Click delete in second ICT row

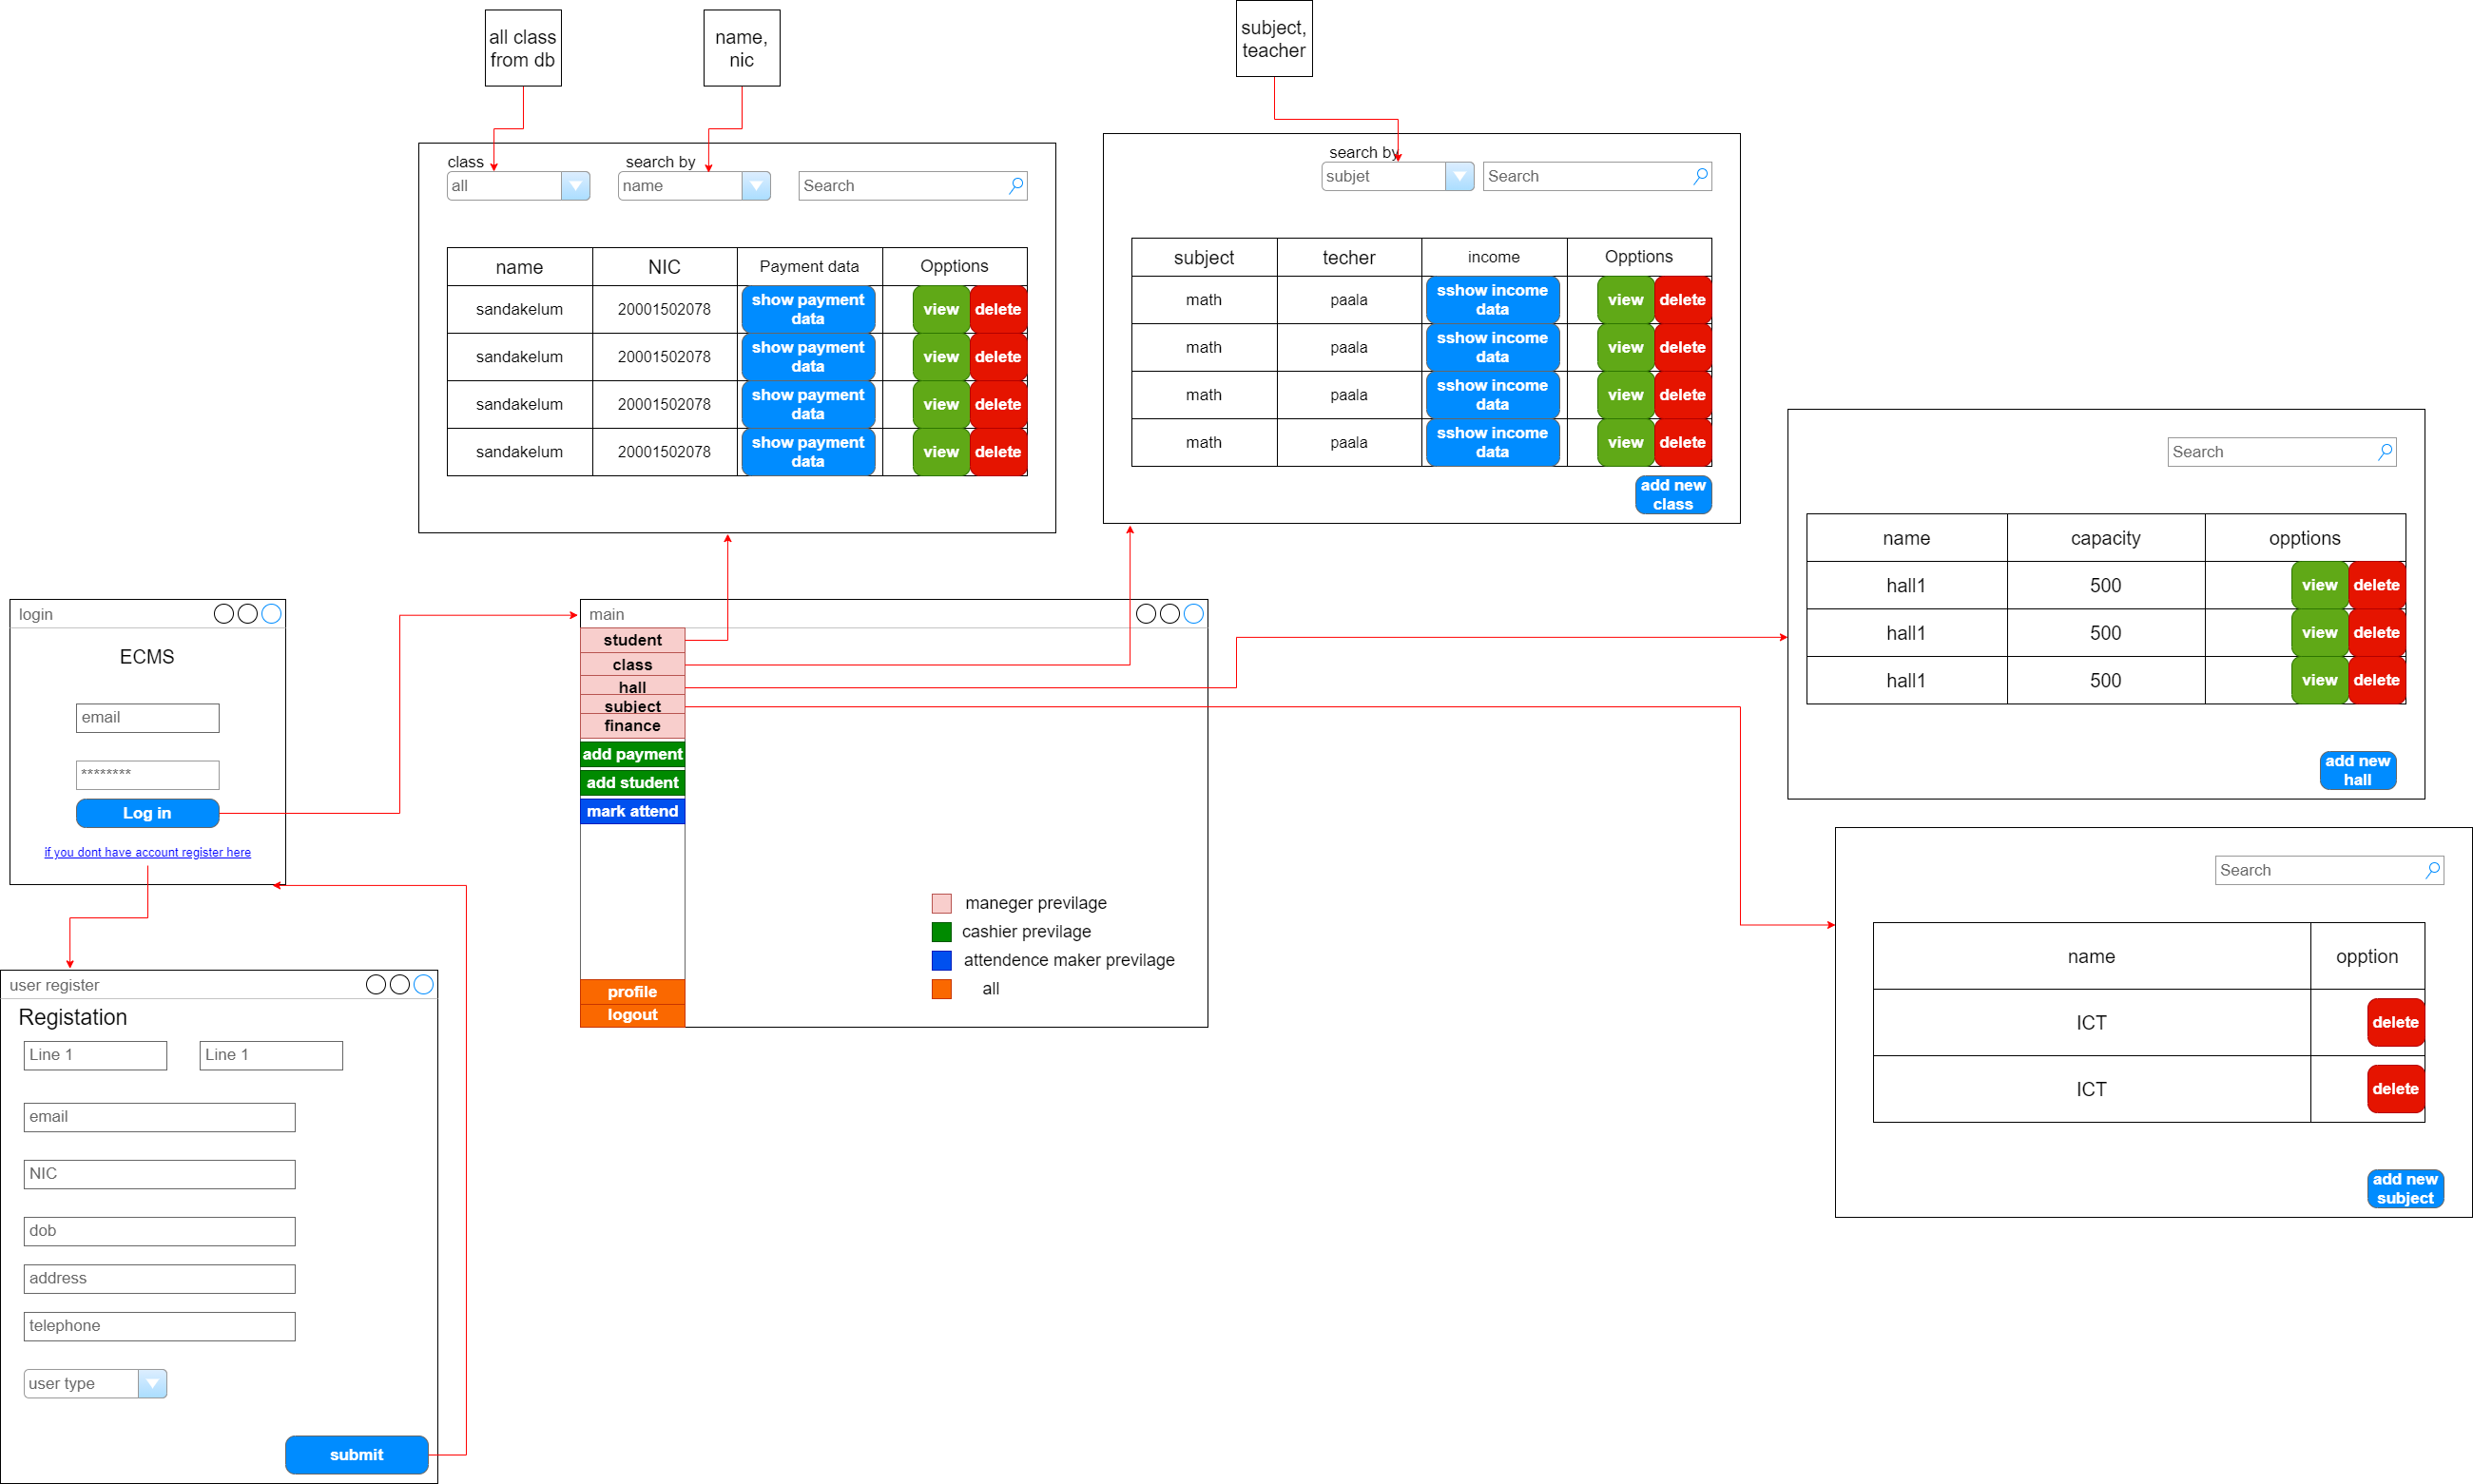tap(2395, 1089)
